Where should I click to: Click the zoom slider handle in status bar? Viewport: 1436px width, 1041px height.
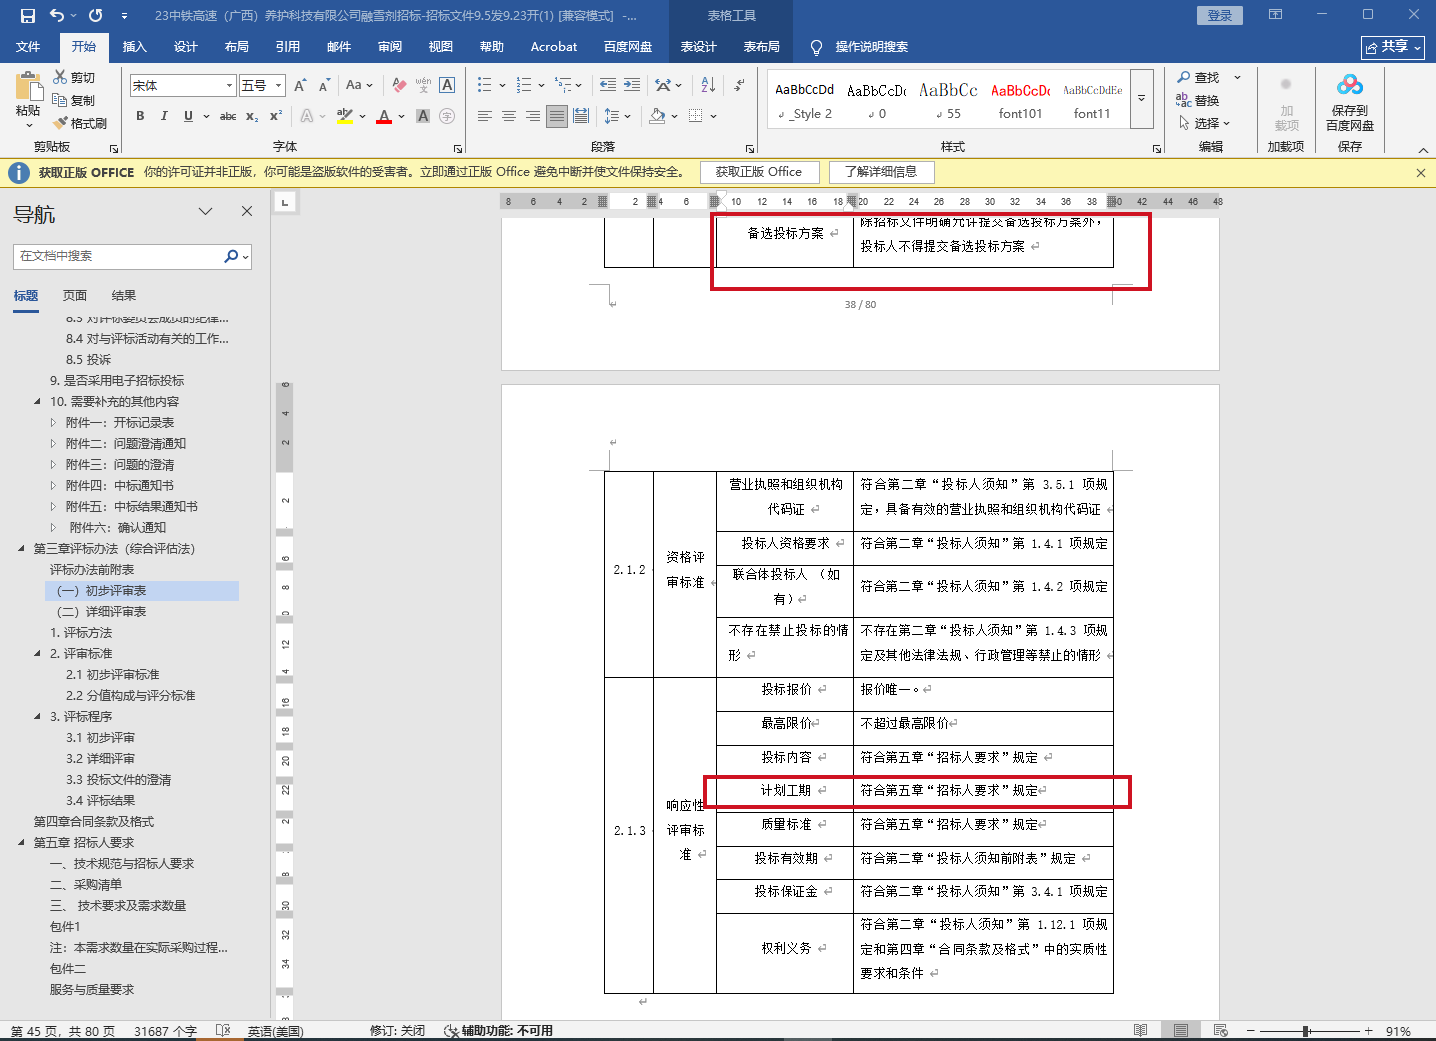(x=1306, y=1030)
